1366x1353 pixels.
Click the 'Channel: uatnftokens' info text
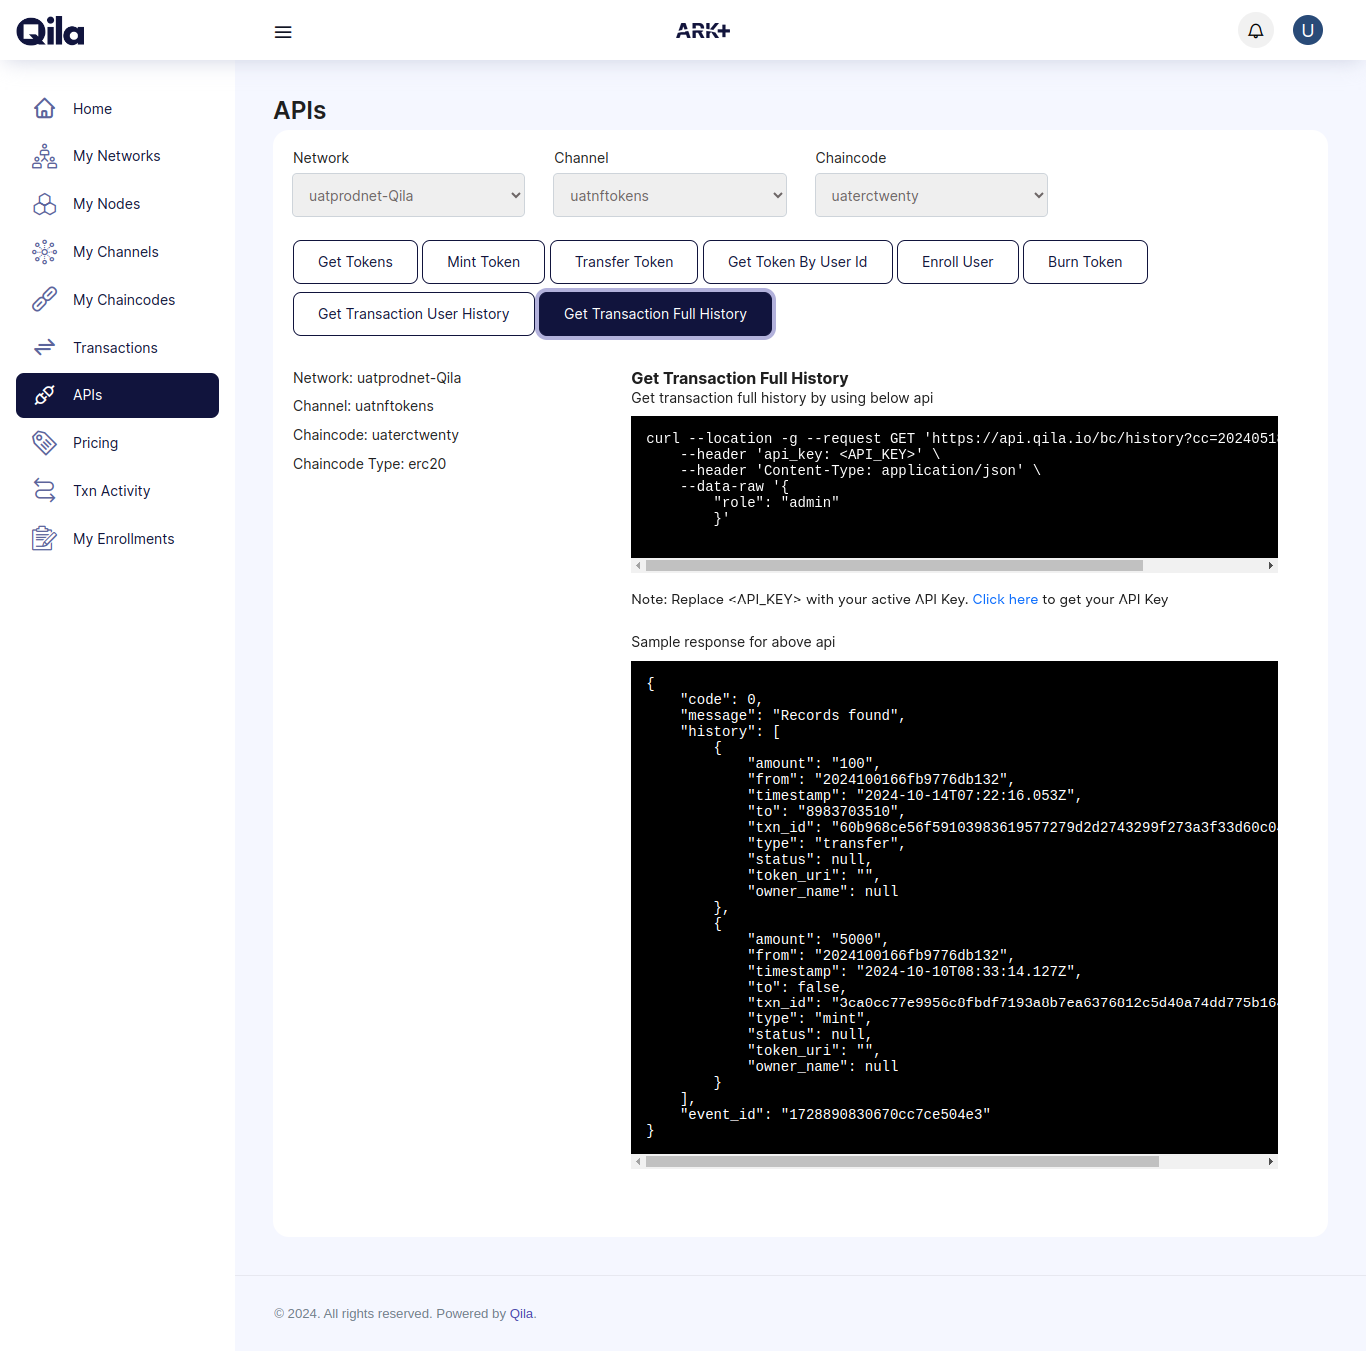363,406
